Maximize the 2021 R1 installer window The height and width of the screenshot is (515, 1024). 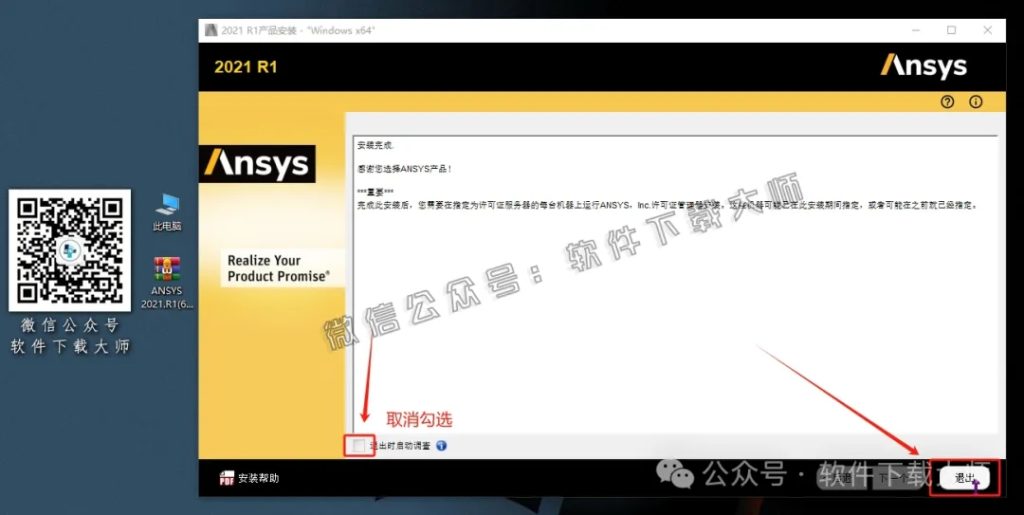click(952, 30)
